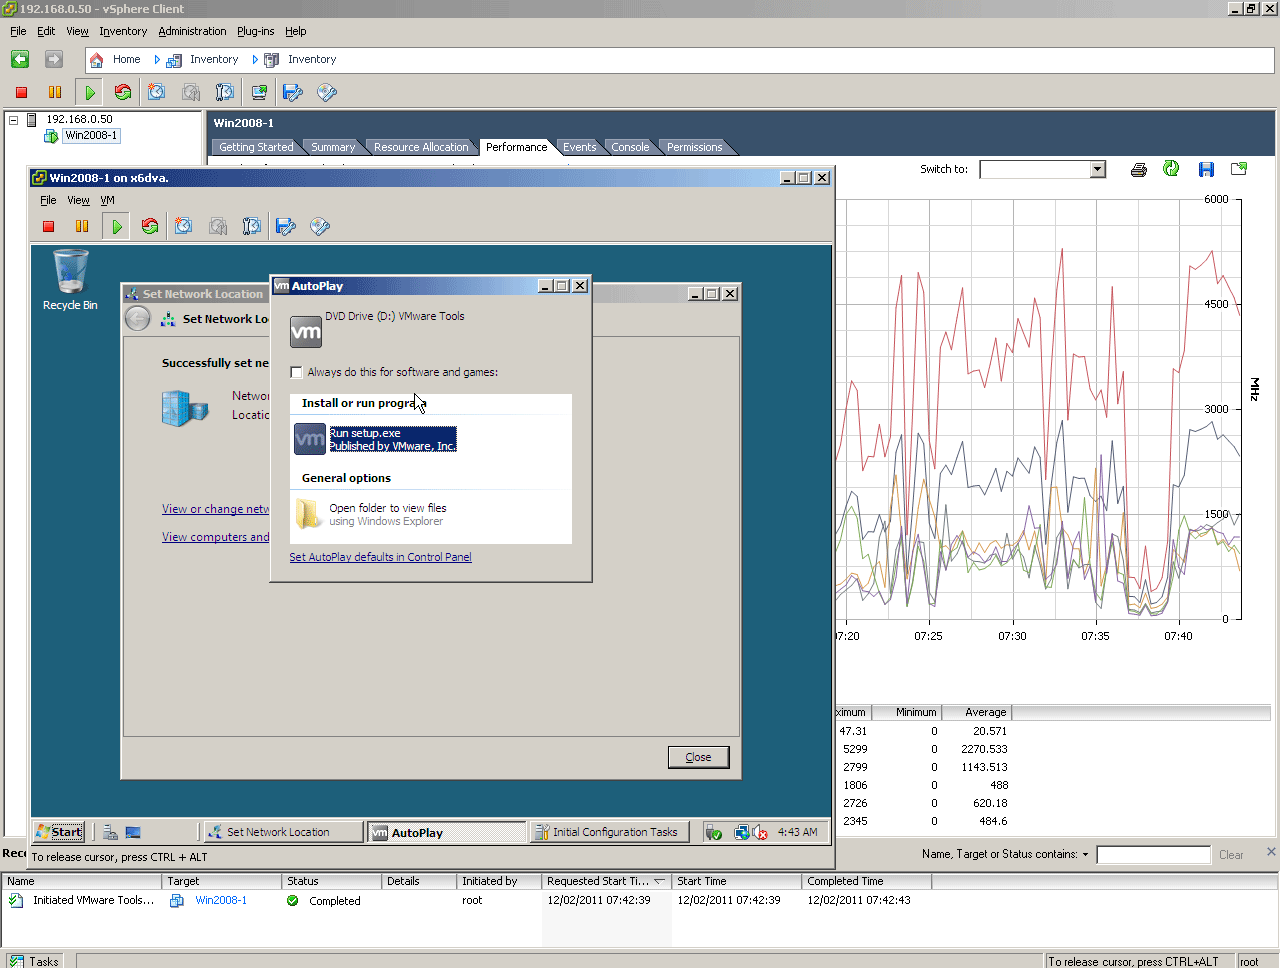Screen dimensions: 1280x968
Task: Save the performance chart with disk icon
Action: tap(1206, 169)
